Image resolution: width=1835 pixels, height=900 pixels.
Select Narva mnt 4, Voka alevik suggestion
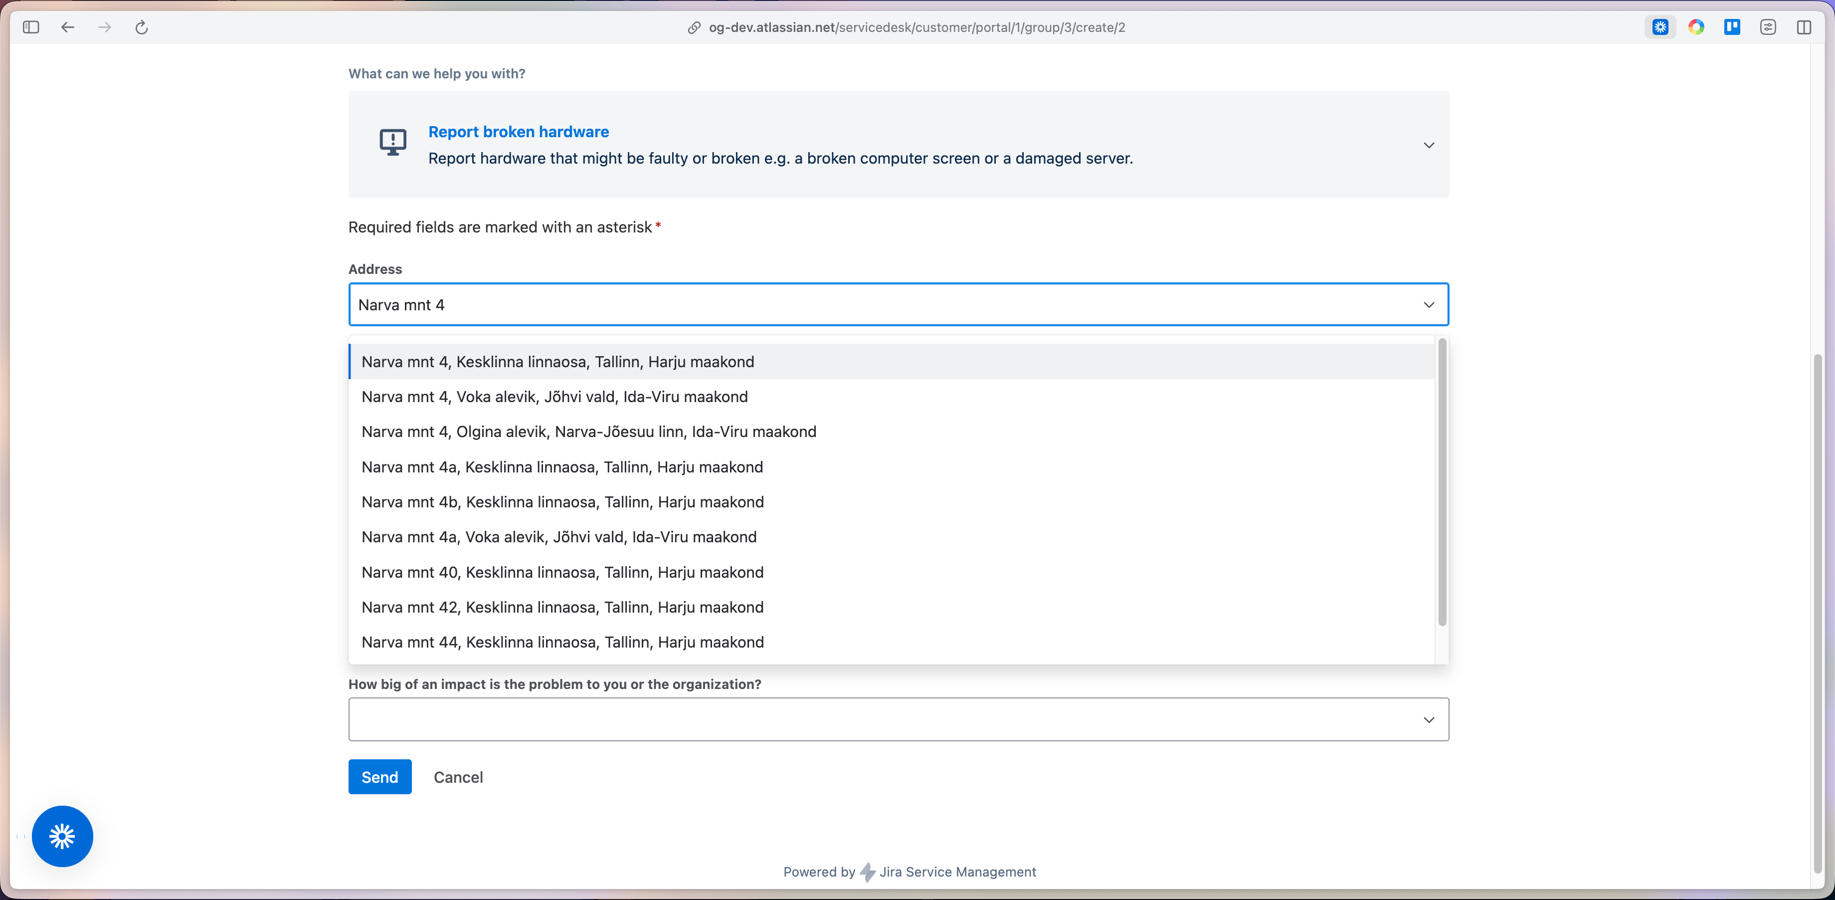pyautogui.click(x=554, y=396)
